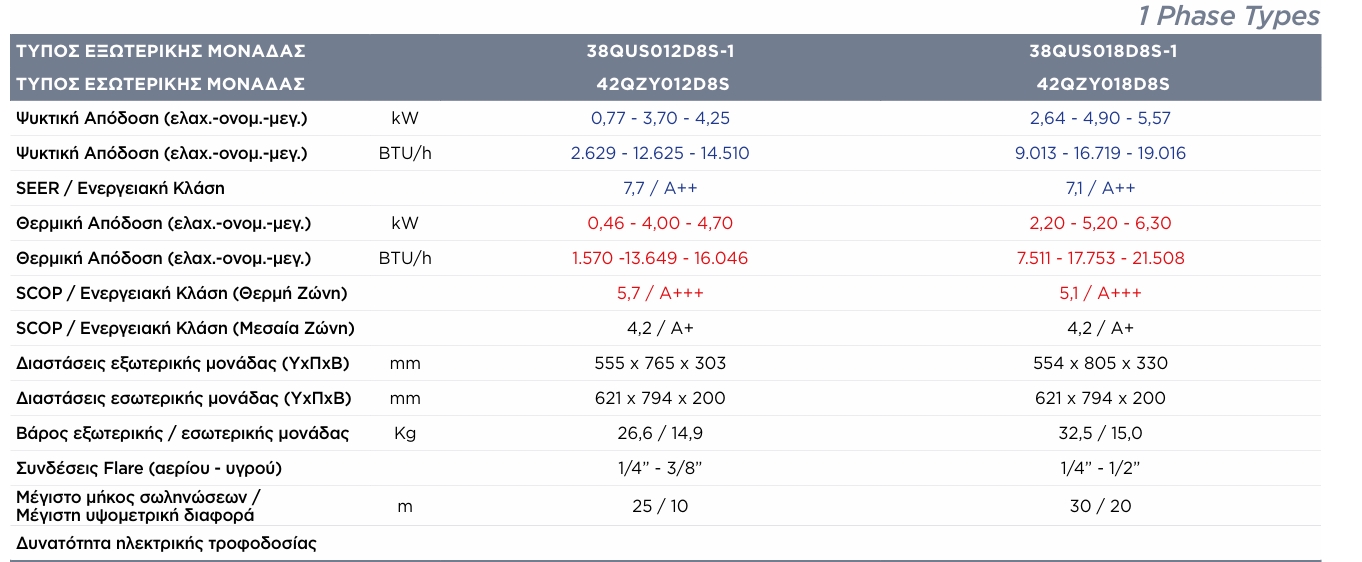The width and height of the screenshot is (1362, 562).
Task: Click the 'ΤΥΠΟΣ ΕΞΩΤΕΡΙΚΗΣ ΜΟΝΑΔΑΣ' header label
Action: pyautogui.click(x=161, y=51)
